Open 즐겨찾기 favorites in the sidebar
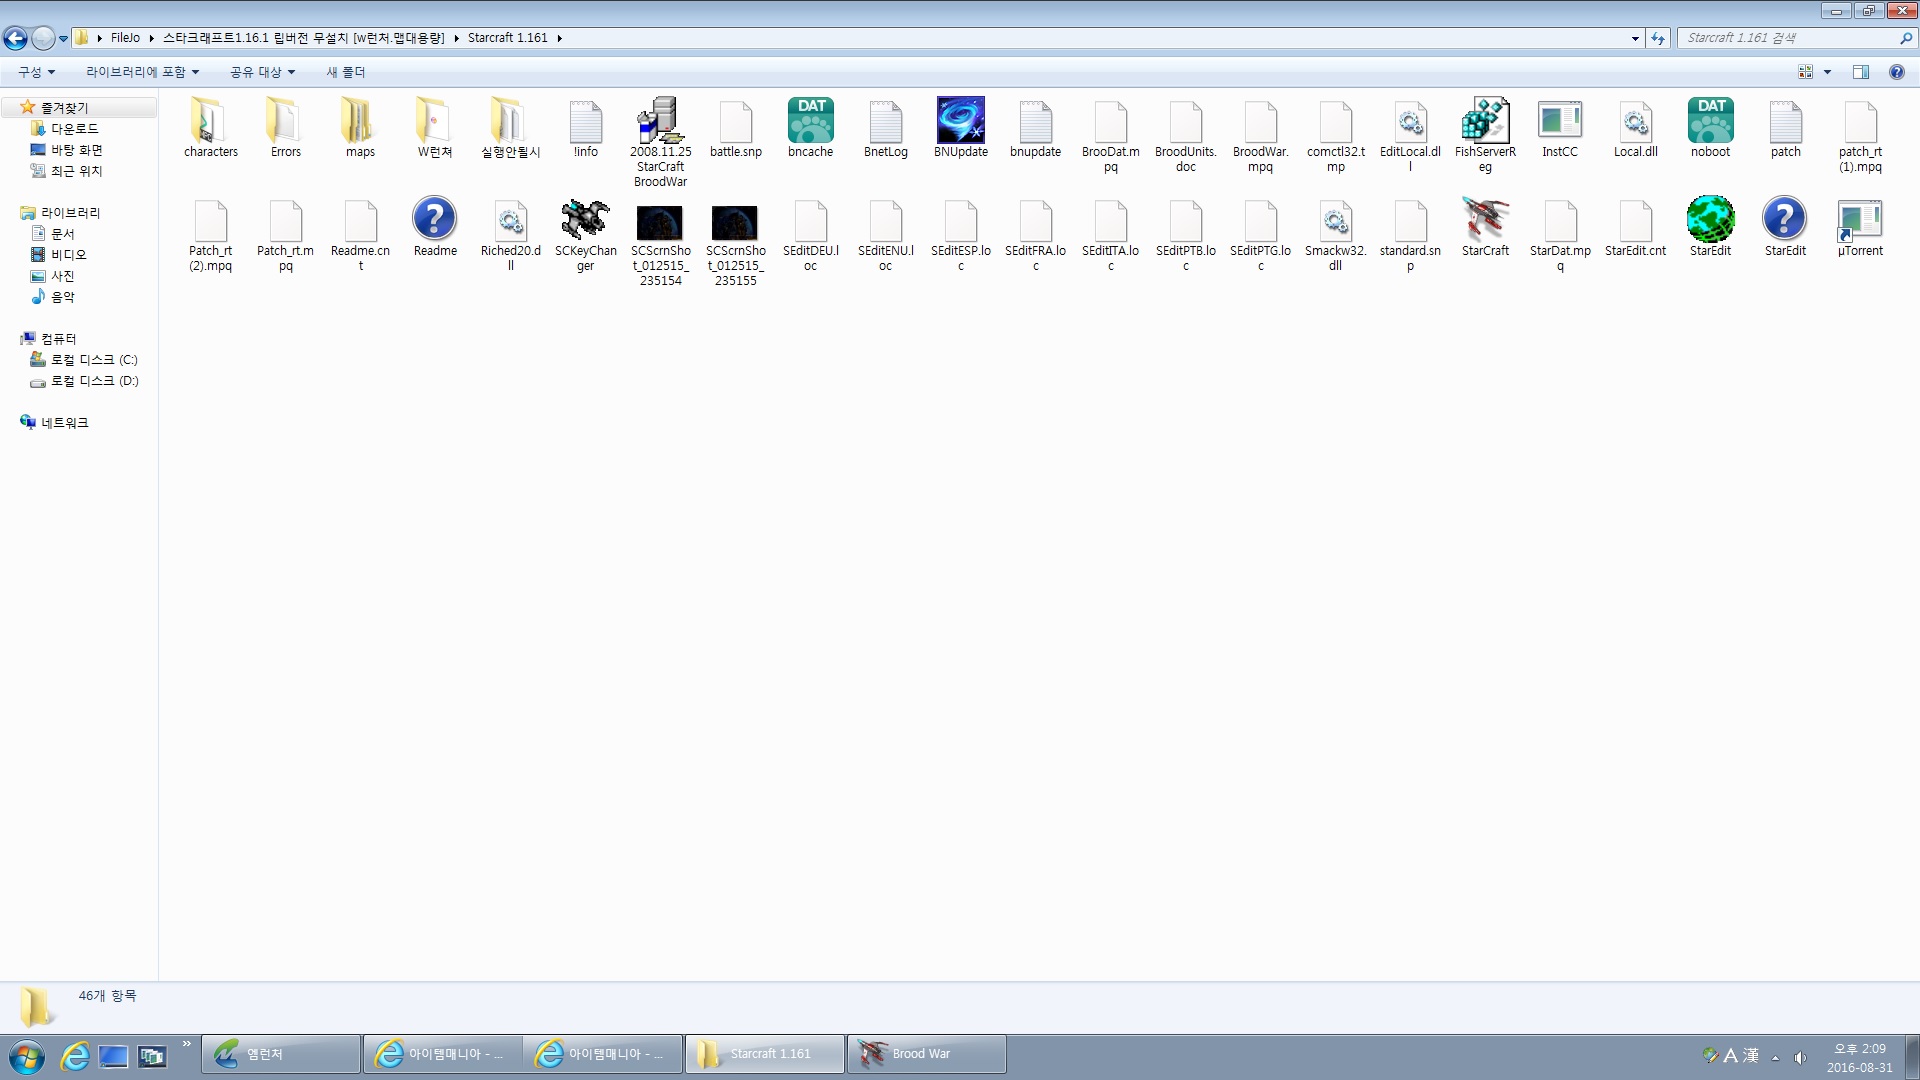The width and height of the screenshot is (1920, 1080). [x=64, y=107]
